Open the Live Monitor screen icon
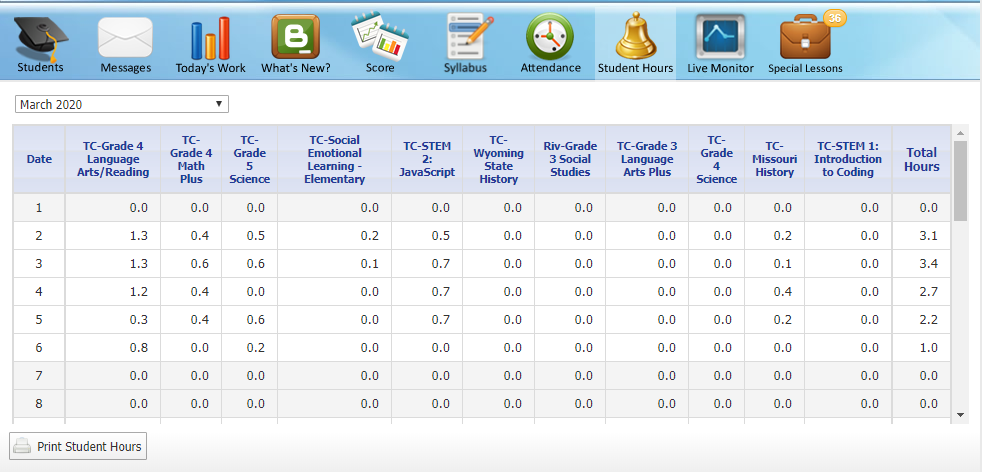982x472 pixels. tap(720, 36)
